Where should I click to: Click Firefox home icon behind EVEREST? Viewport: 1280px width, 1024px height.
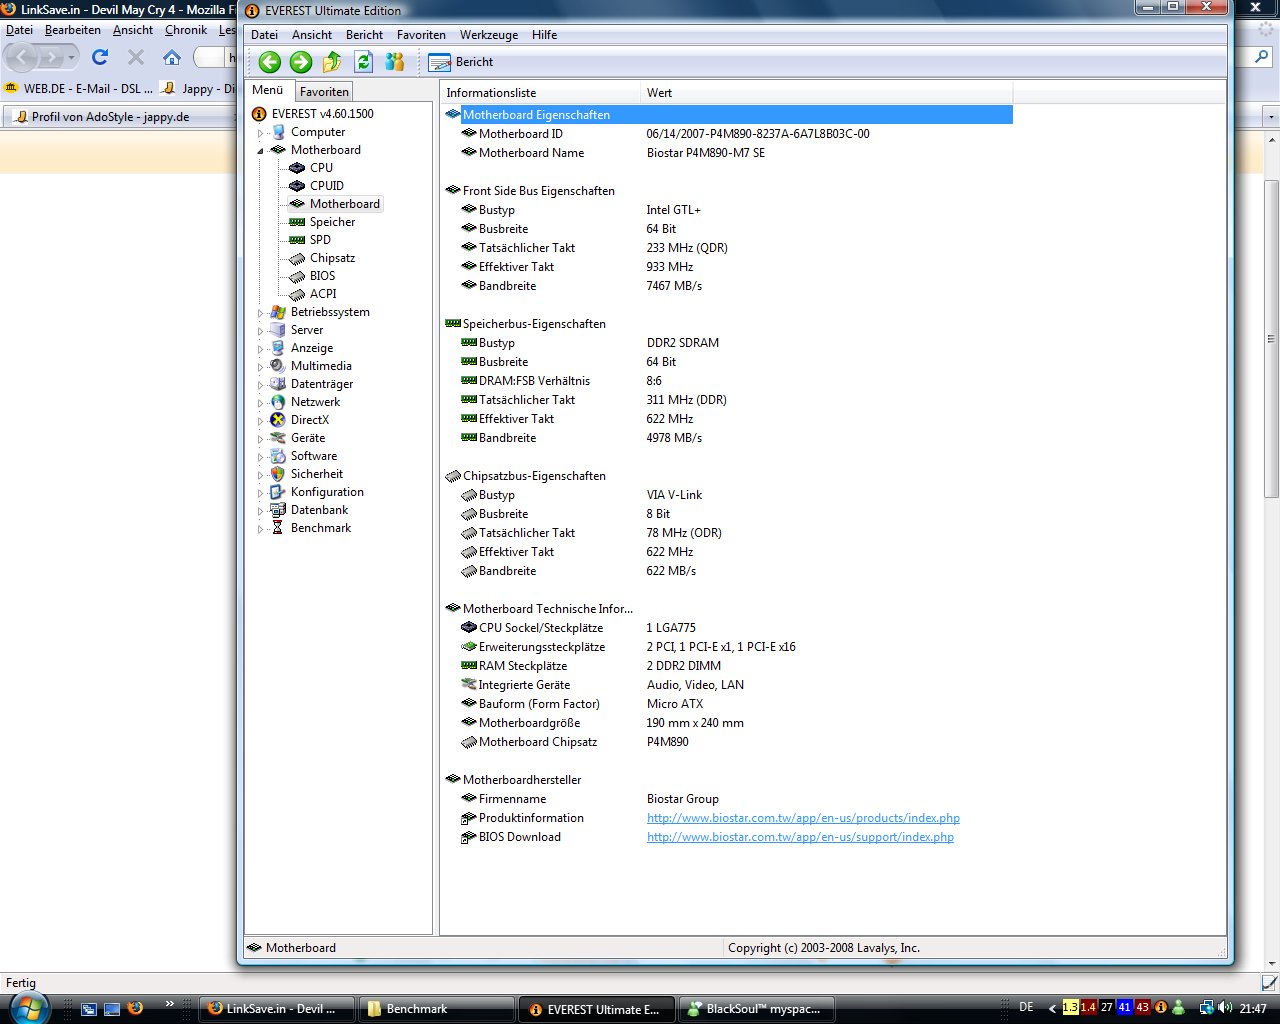pos(172,57)
